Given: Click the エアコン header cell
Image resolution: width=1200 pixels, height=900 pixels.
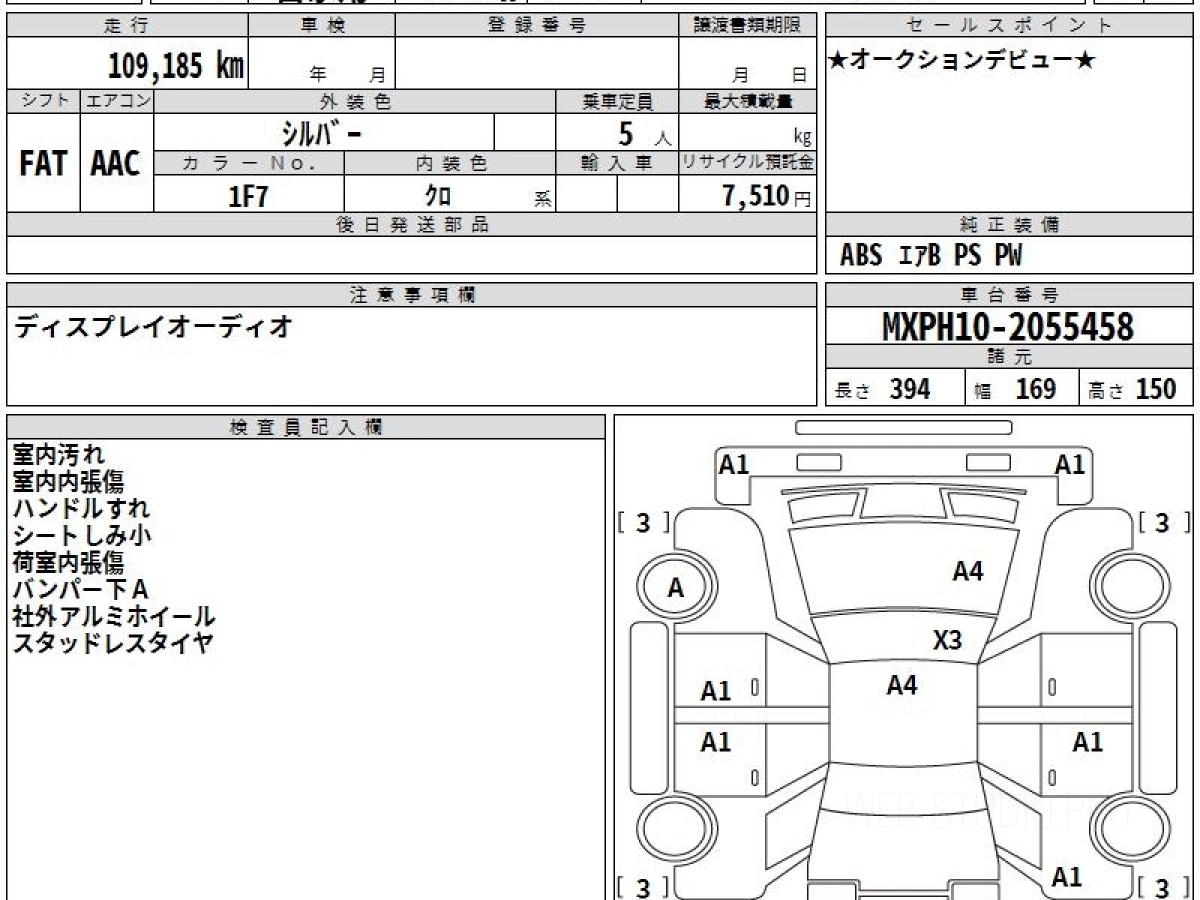Looking at the screenshot, I should (117, 101).
